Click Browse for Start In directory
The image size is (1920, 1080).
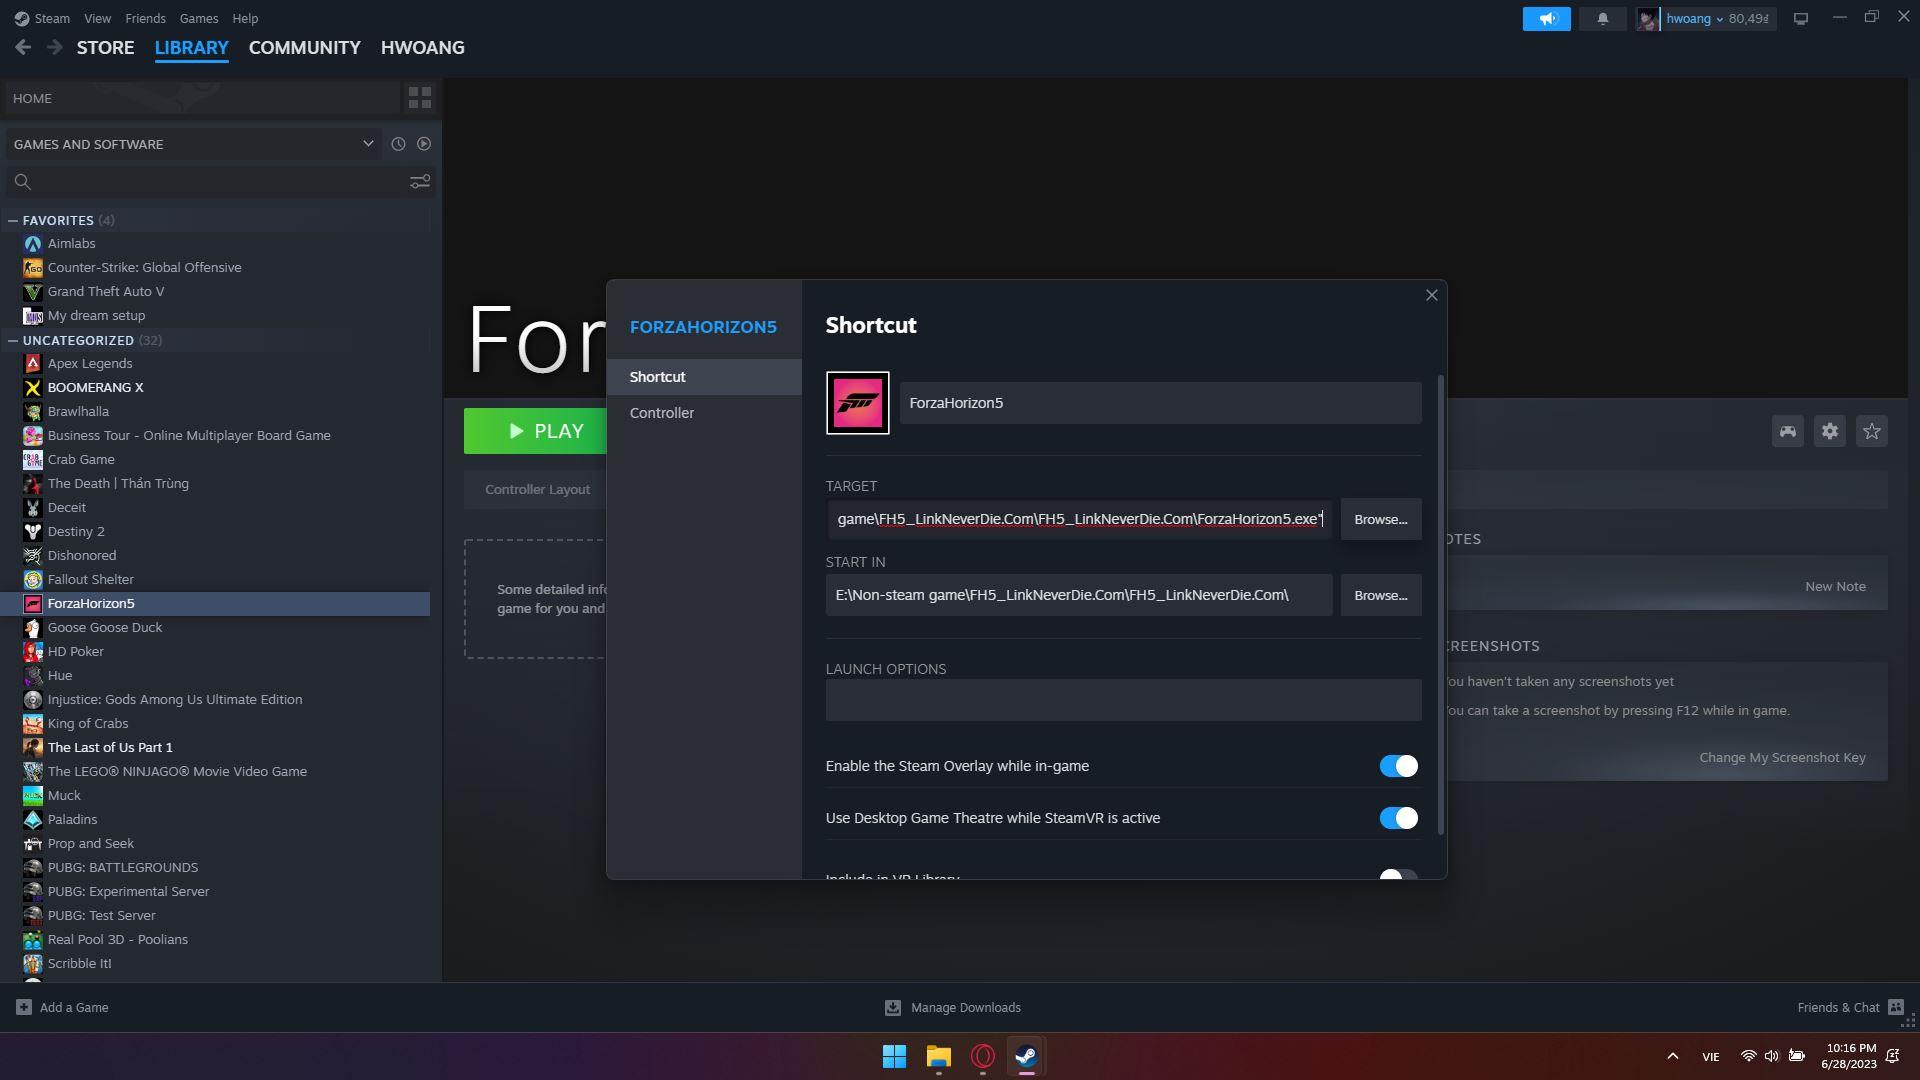click(1381, 593)
